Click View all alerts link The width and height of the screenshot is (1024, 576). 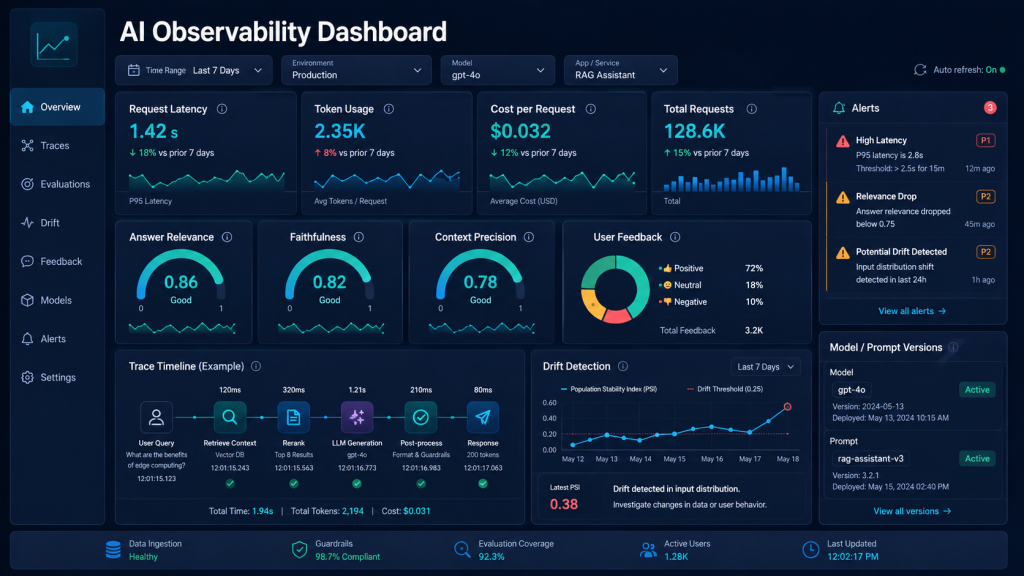click(x=912, y=312)
